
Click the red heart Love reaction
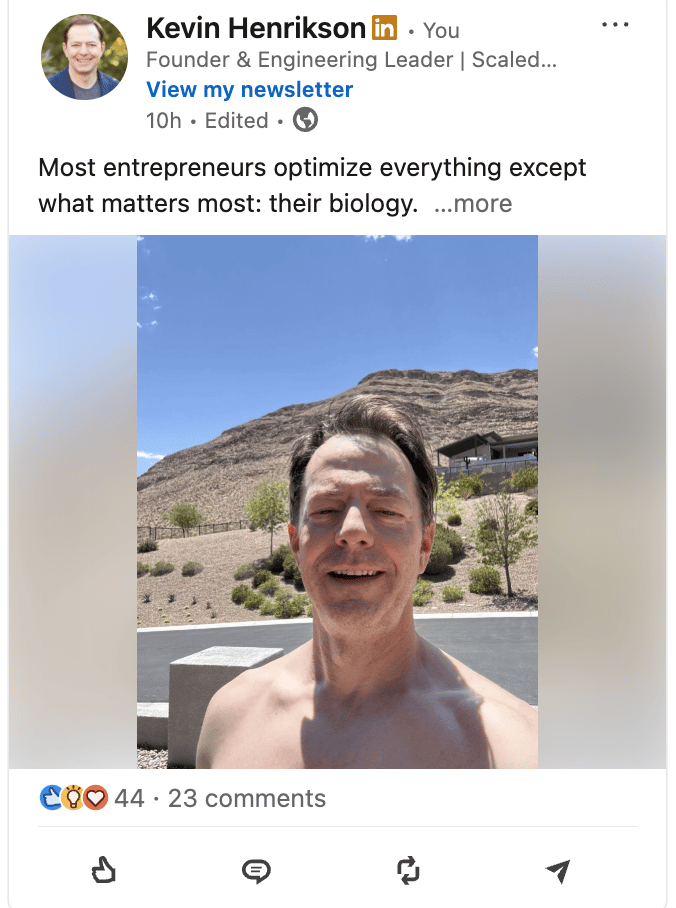pyautogui.click(x=96, y=797)
